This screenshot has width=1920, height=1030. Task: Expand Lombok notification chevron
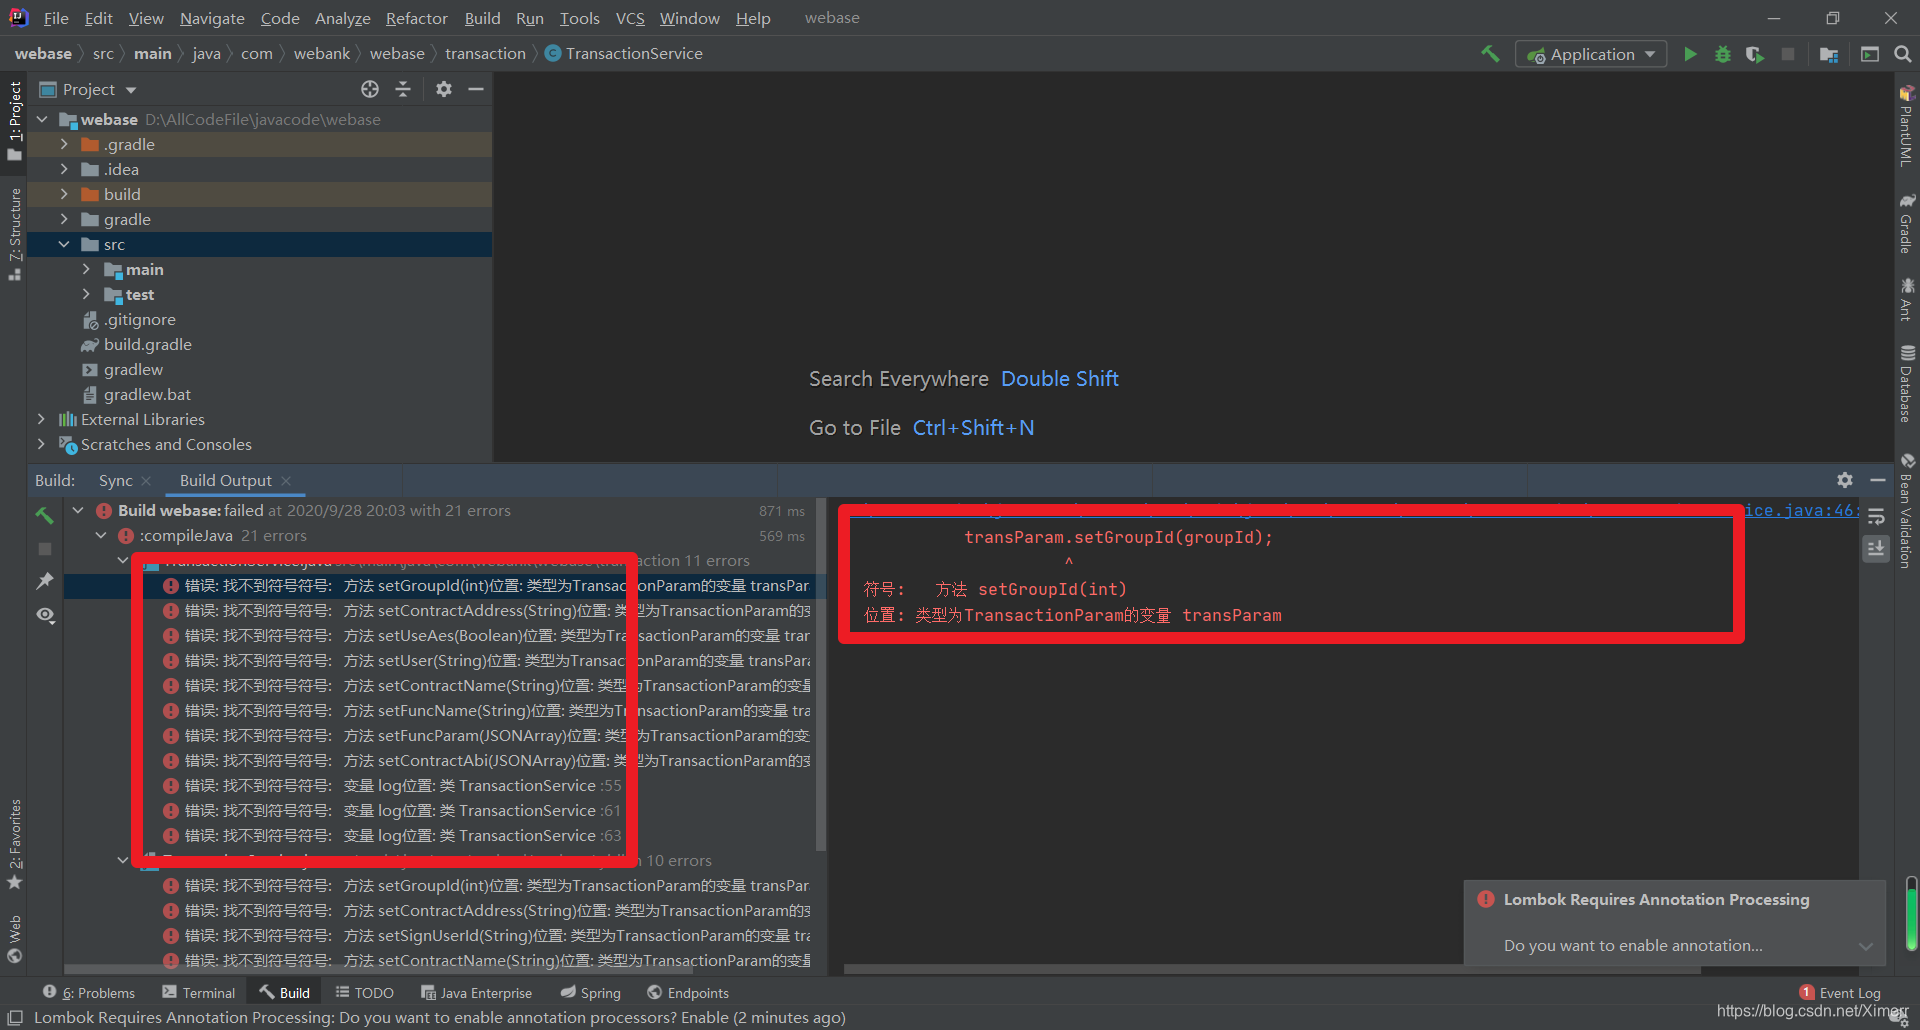[1865, 946]
